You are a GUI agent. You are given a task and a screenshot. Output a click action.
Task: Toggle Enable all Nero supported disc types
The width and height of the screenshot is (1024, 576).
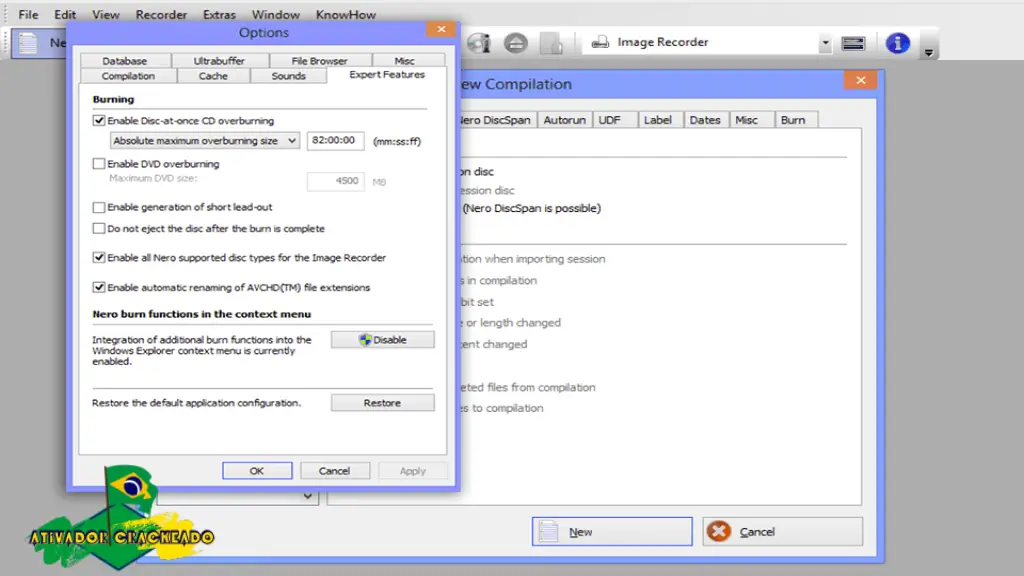coord(99,257)
